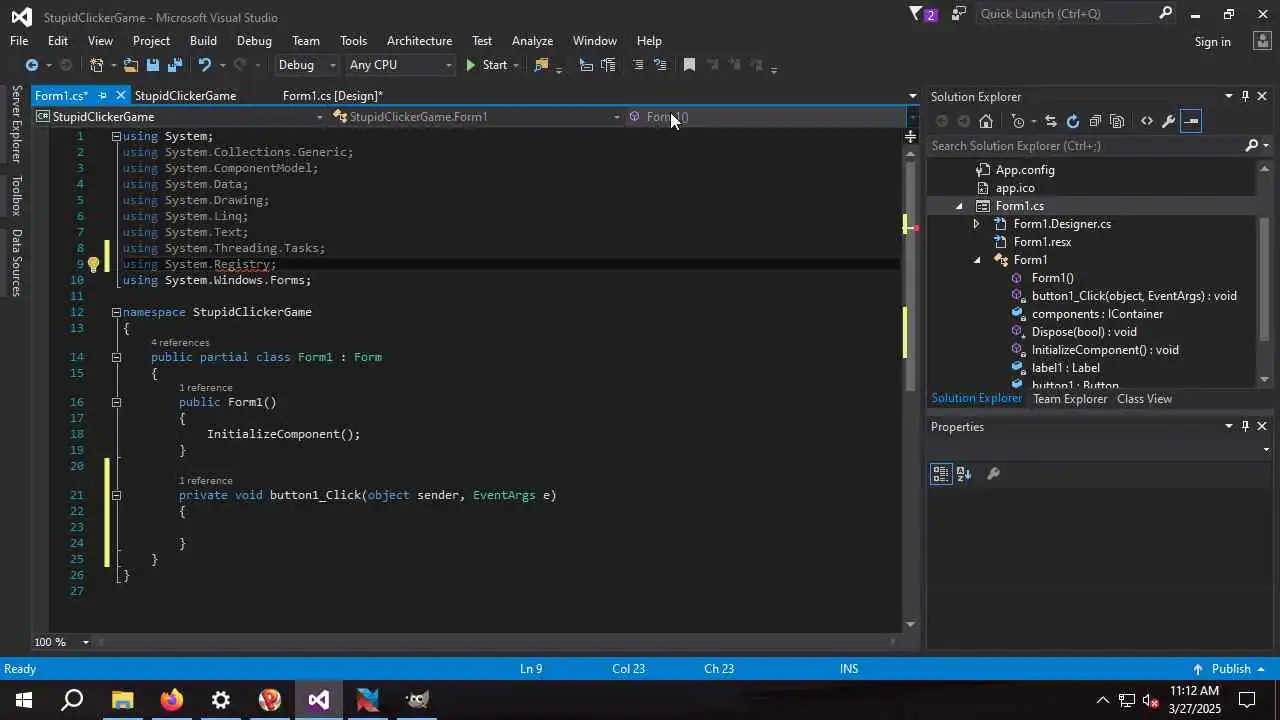Switch to the StupidClickerGame document tab

point(185,96)
